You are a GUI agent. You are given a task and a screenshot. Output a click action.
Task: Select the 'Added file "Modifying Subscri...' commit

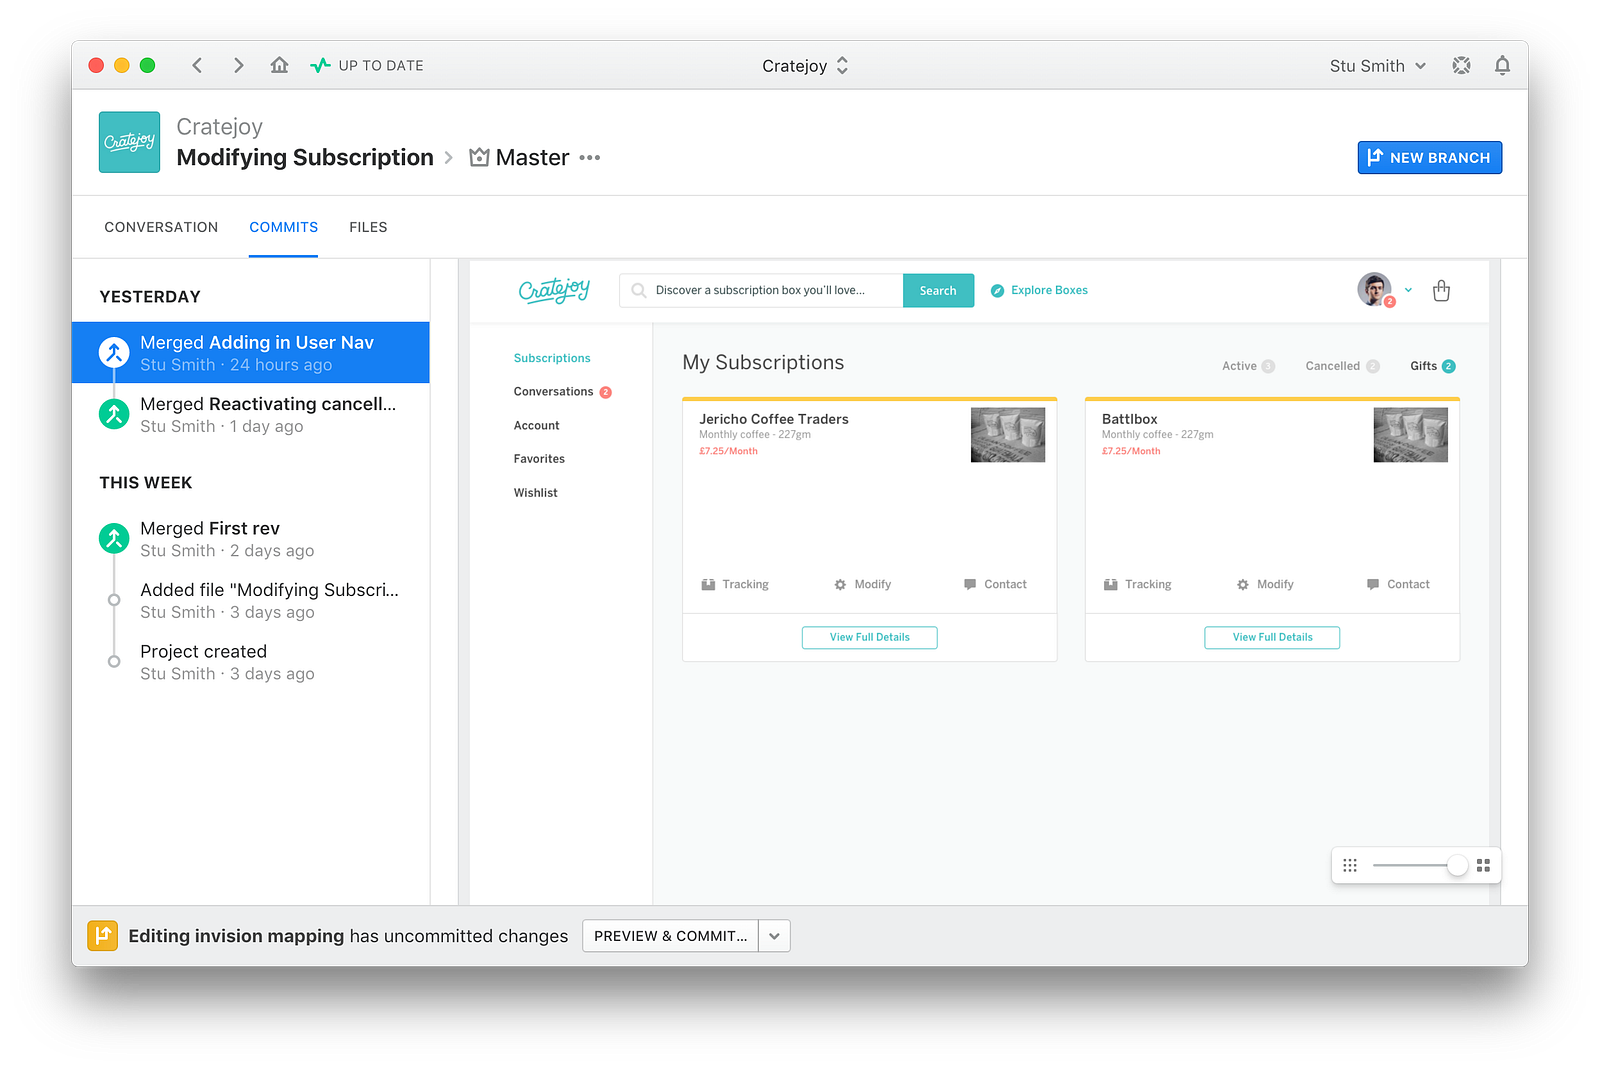251,600
